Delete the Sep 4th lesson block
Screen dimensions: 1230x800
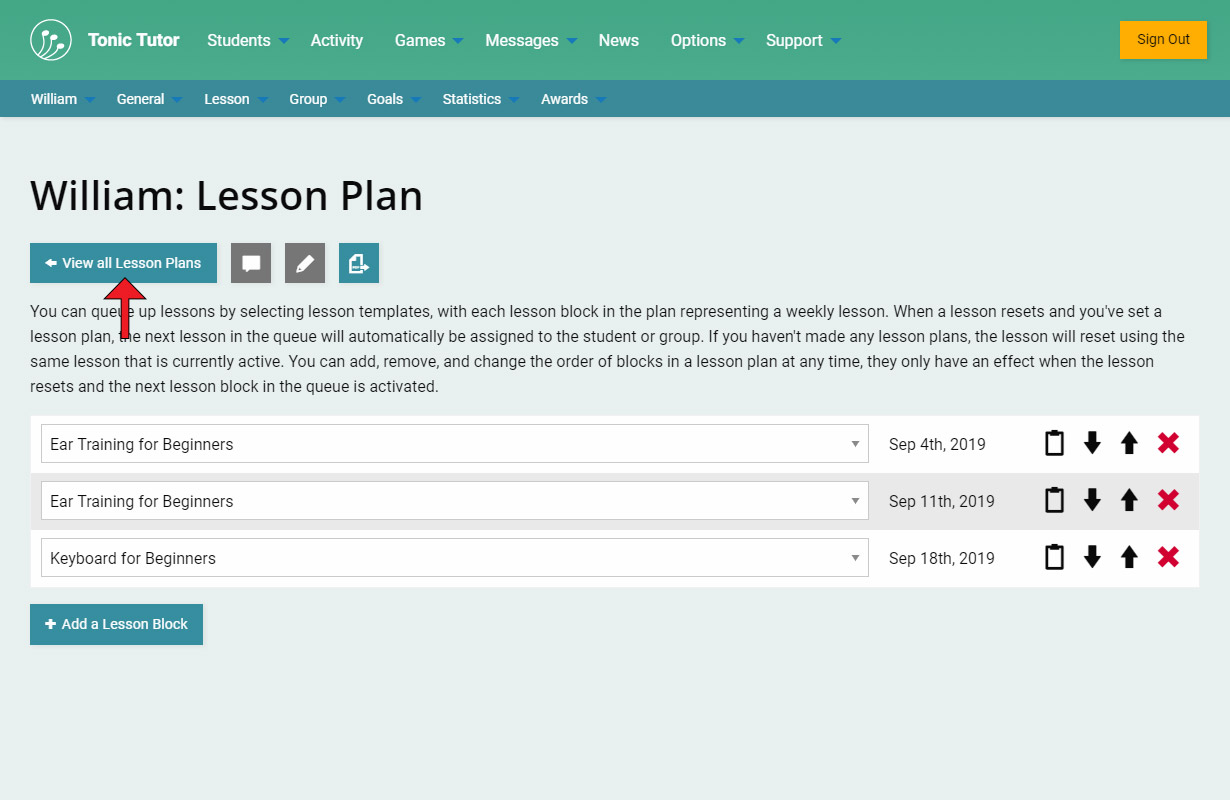[1168, 443]
